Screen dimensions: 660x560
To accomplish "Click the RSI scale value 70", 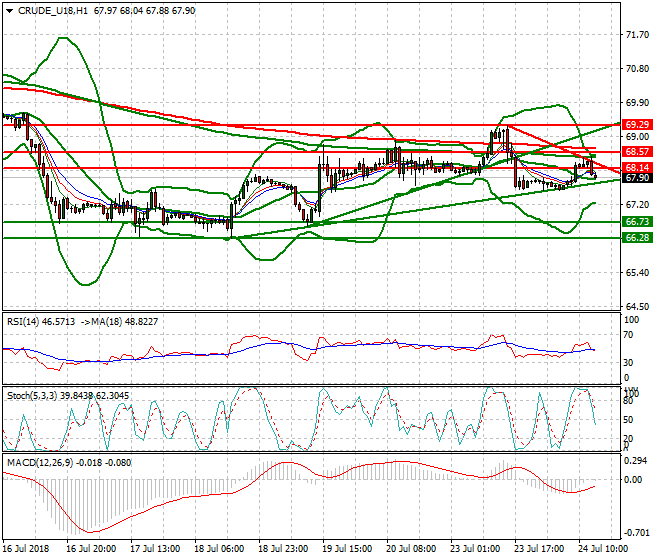I will [x=628, y=335].
